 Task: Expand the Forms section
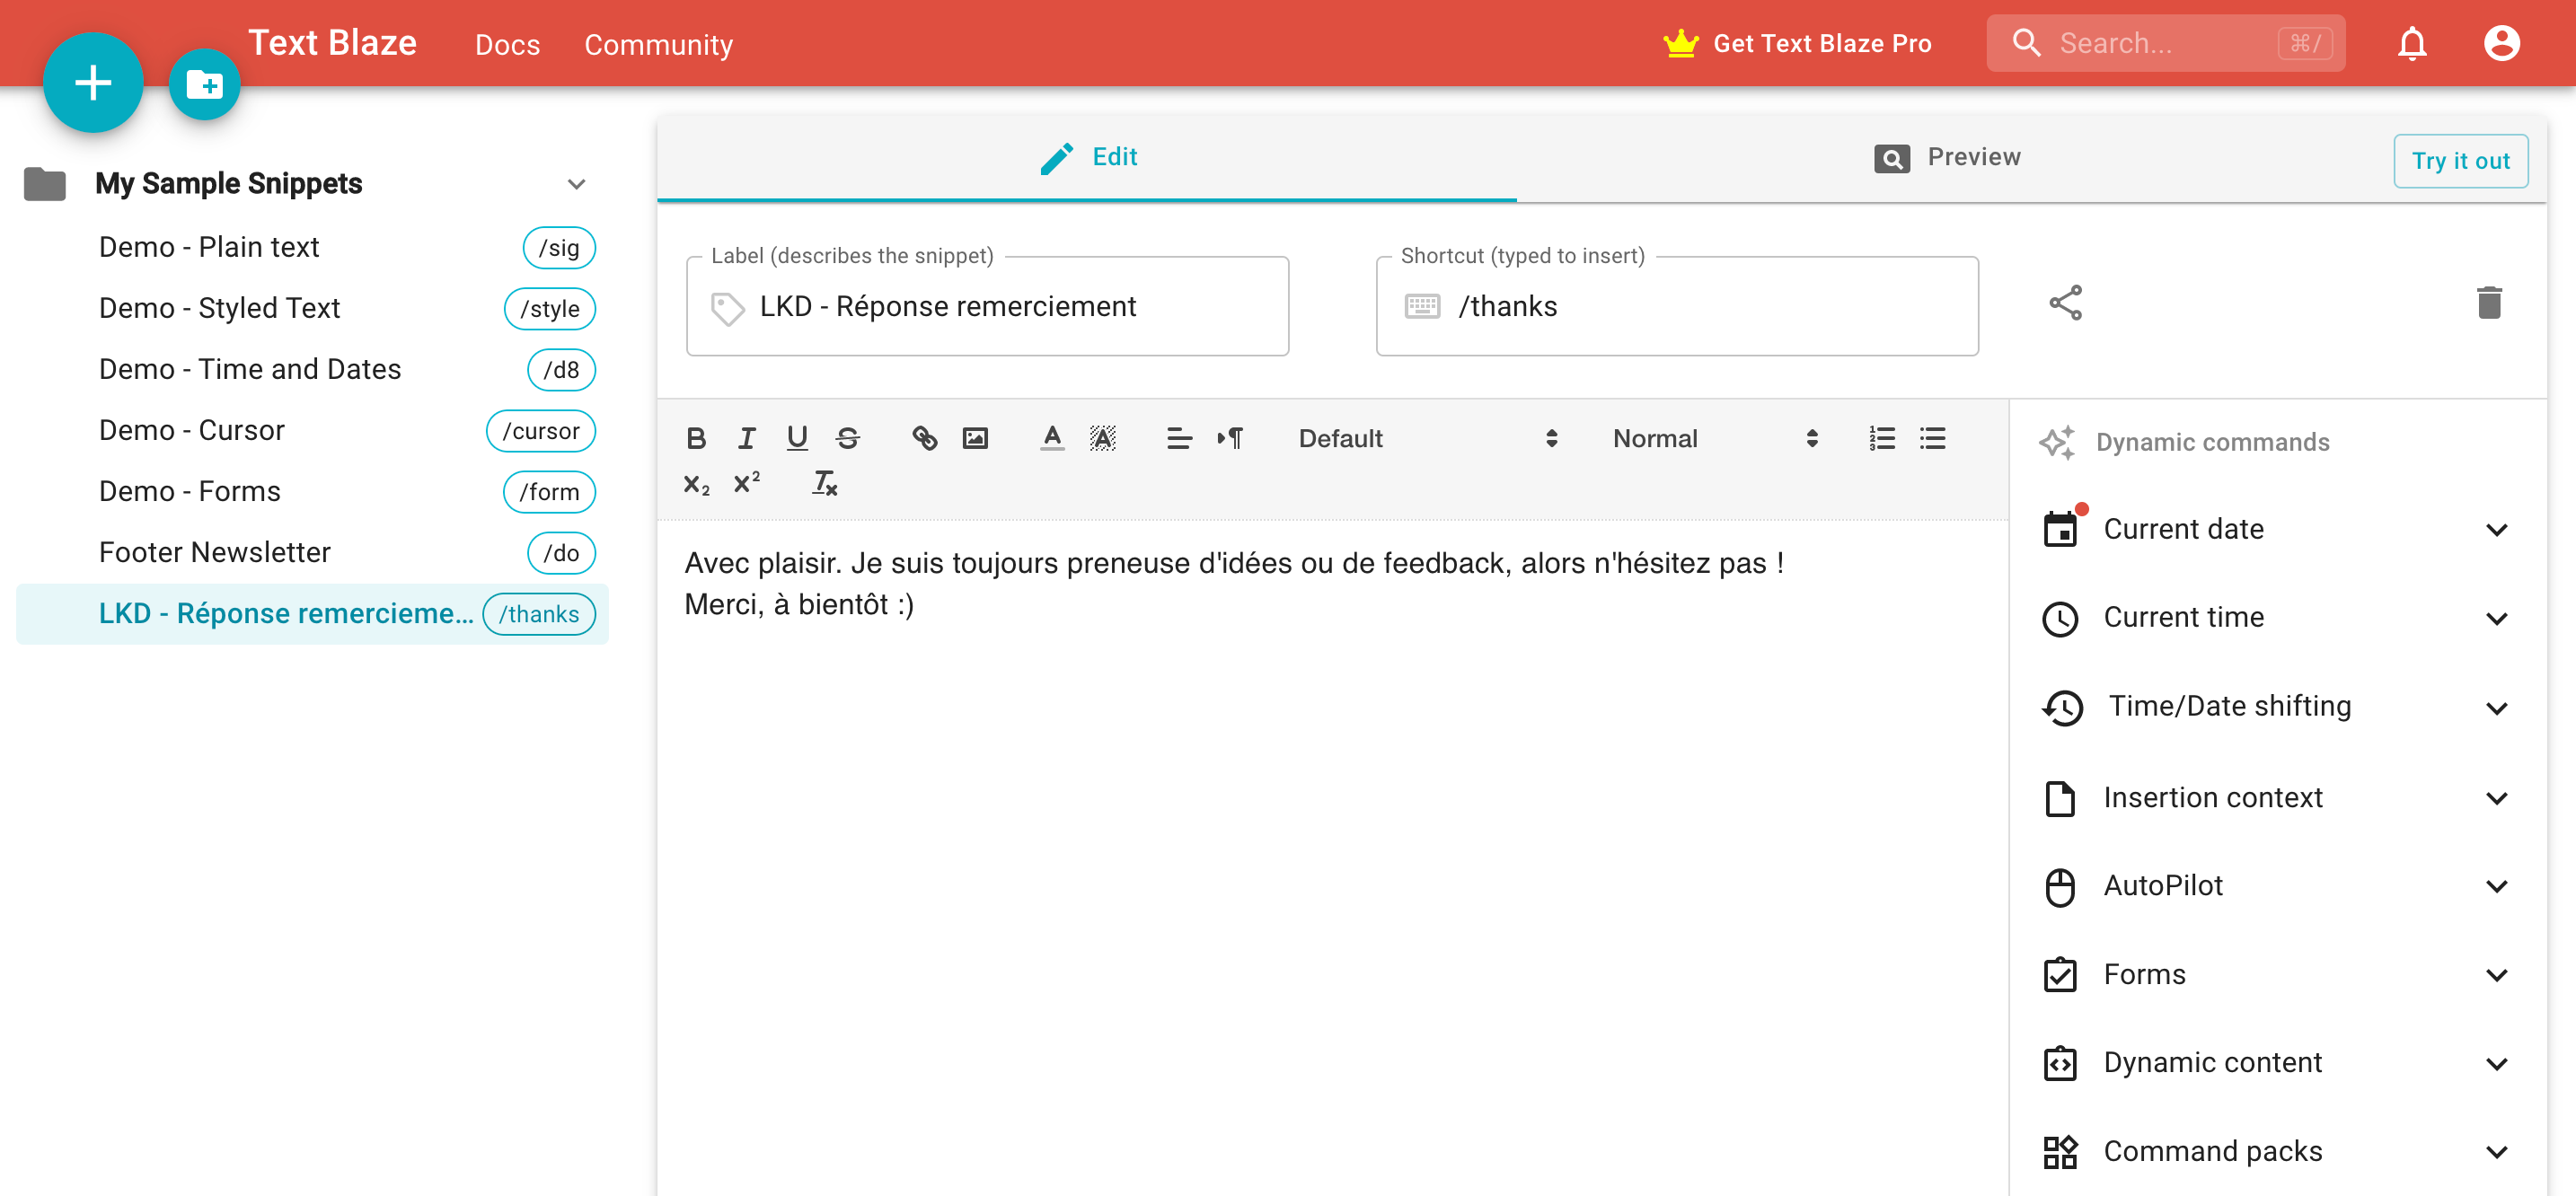click(x=2497, y=974)
